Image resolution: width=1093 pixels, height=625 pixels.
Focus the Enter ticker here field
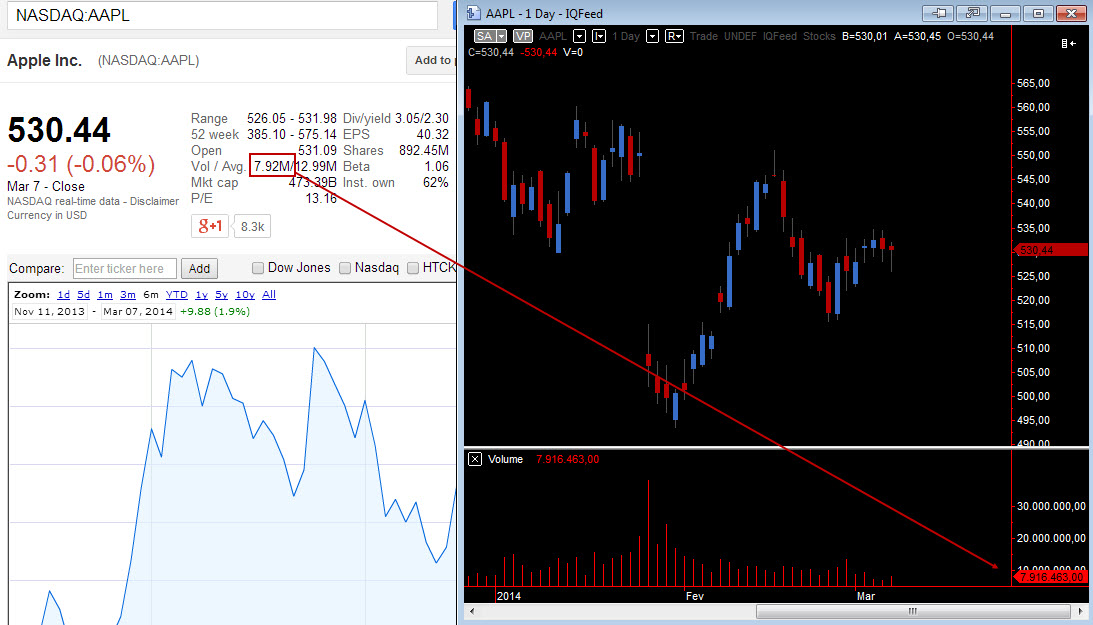[125, 268]
